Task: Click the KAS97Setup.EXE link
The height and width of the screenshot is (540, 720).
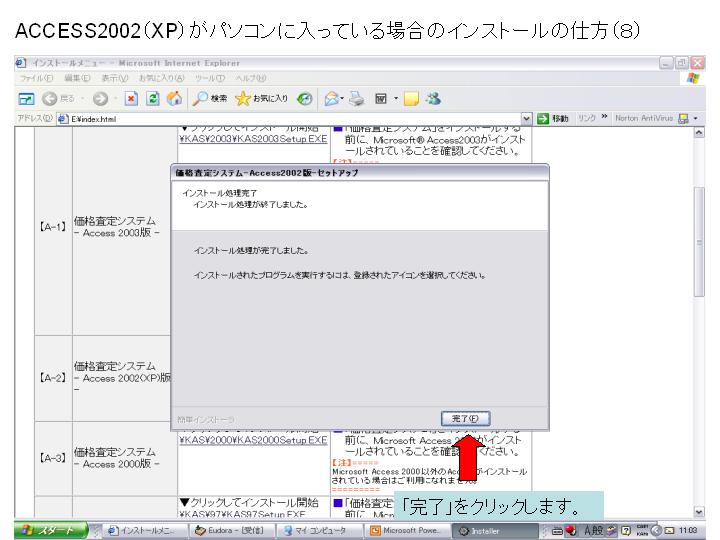Action: point(242,515)
